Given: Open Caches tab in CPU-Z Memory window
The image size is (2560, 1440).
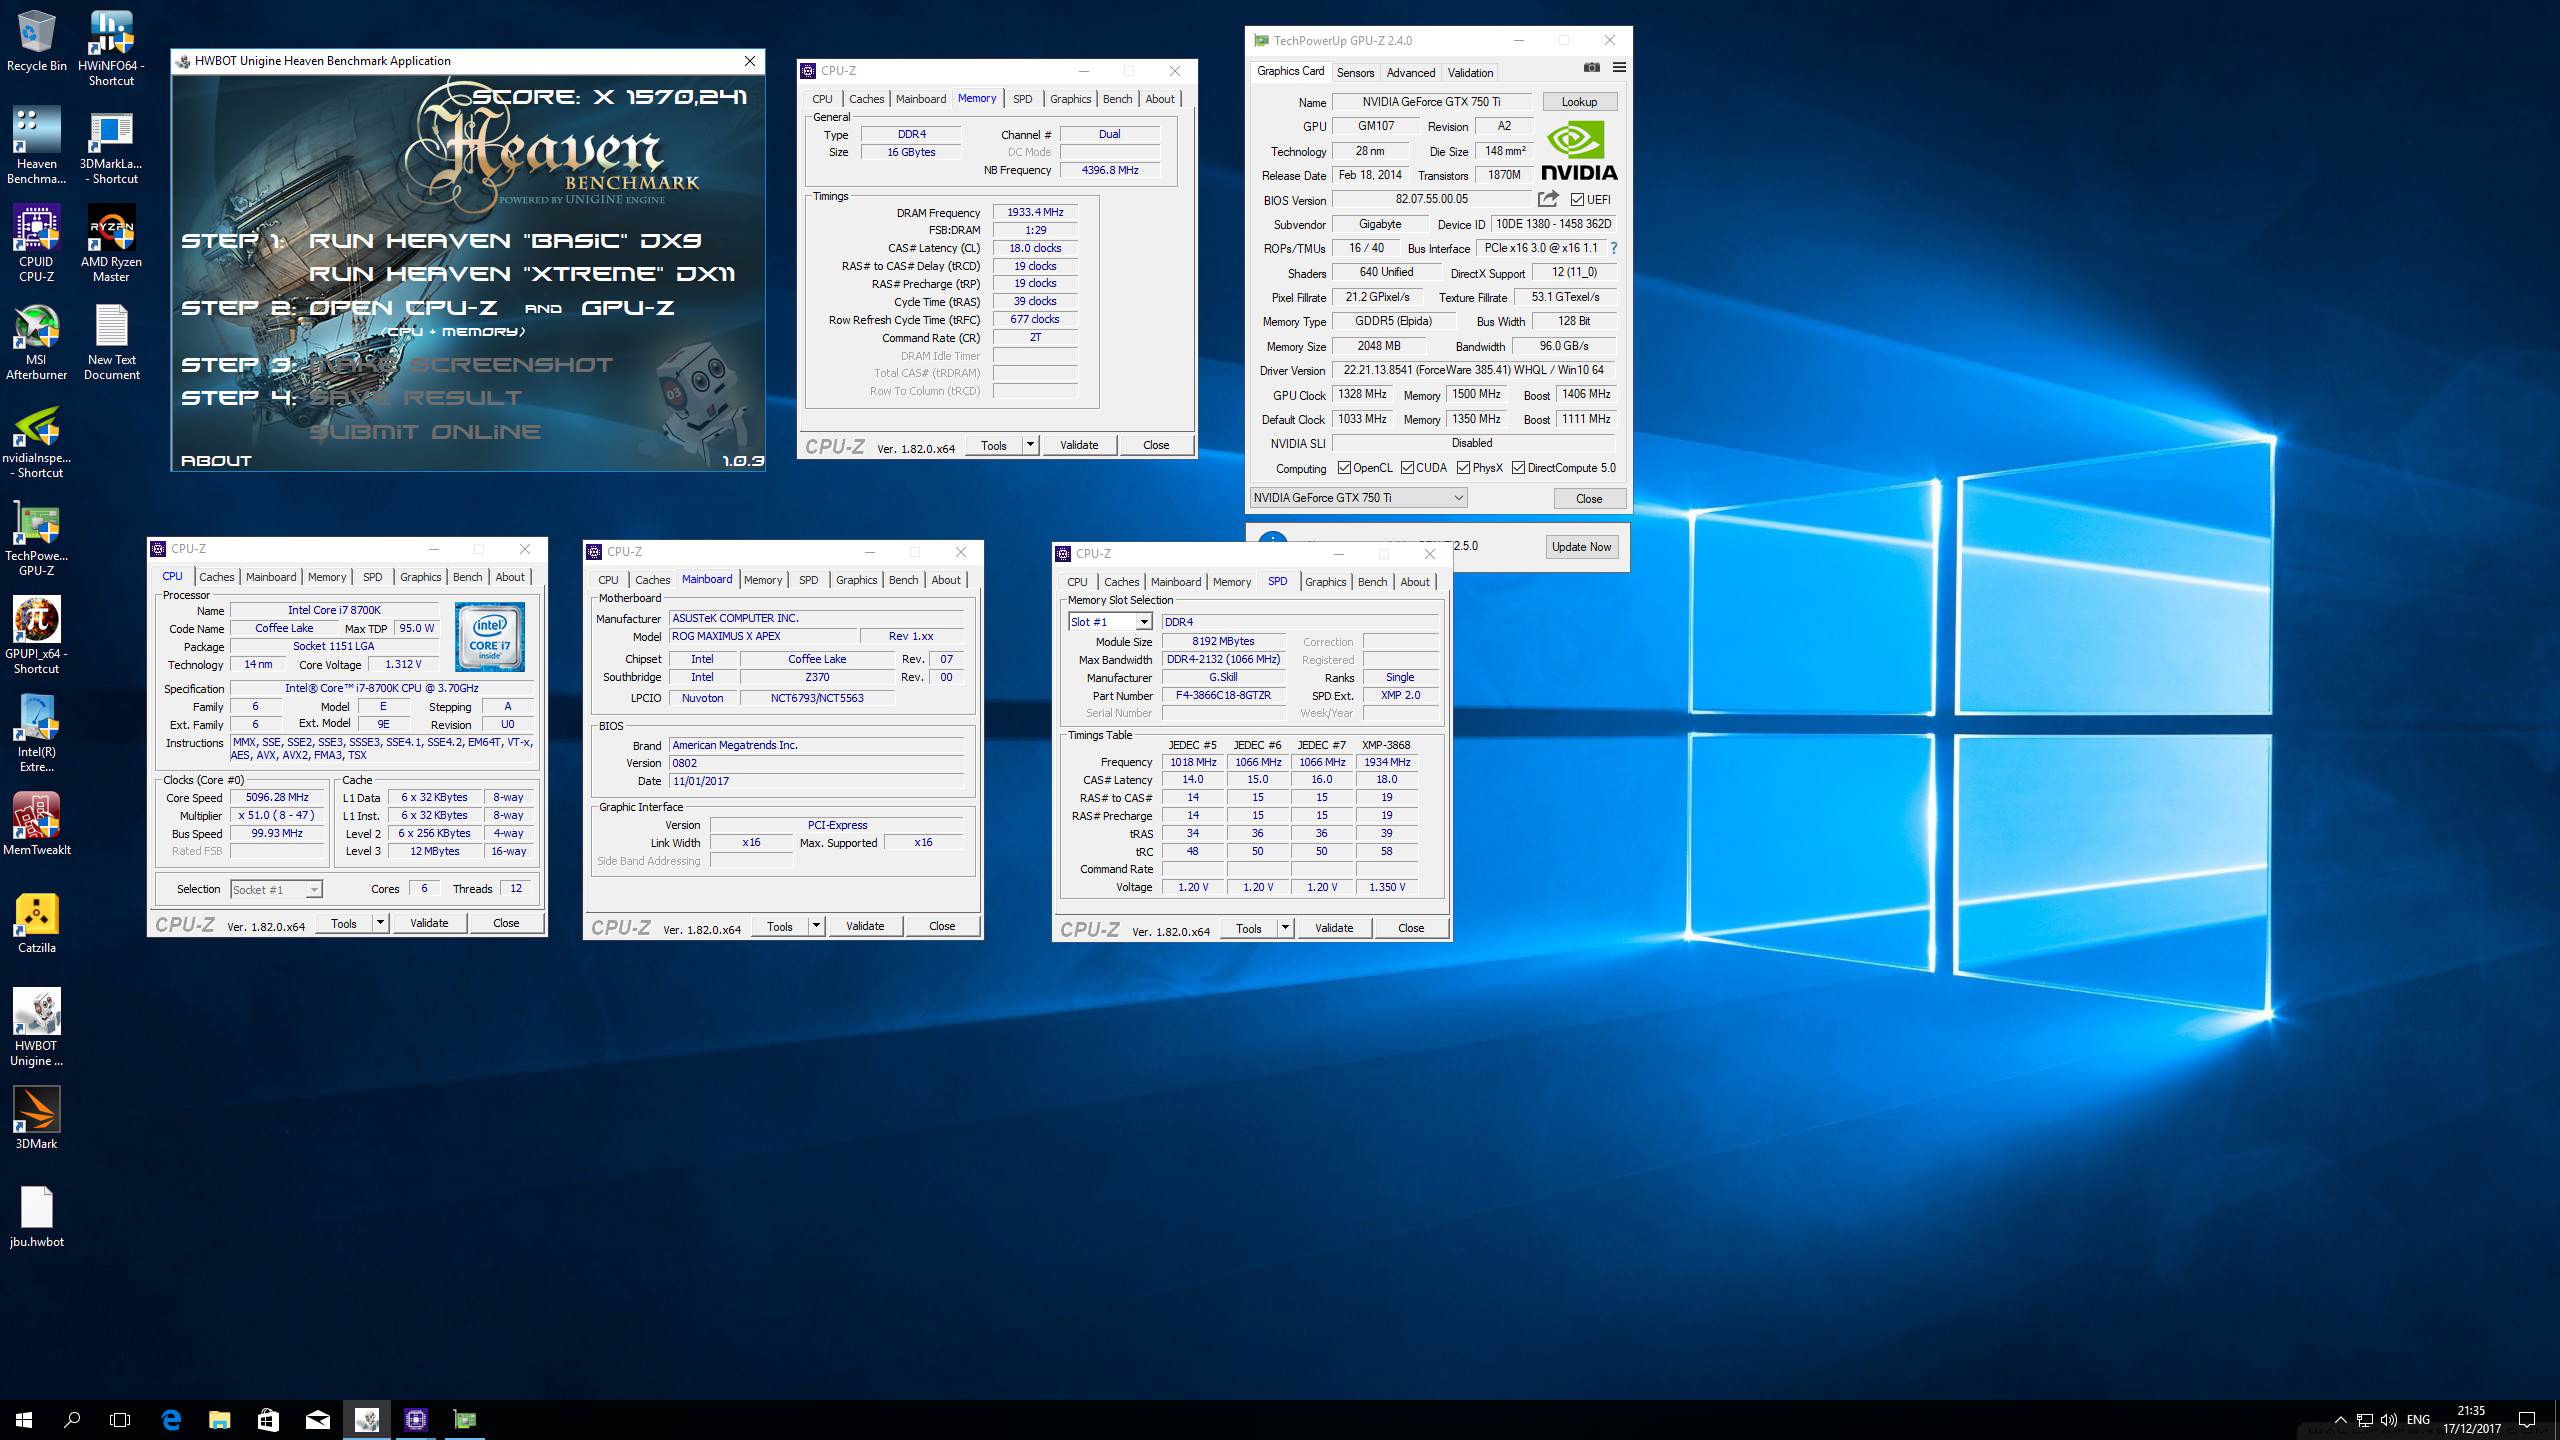Looking at the screenshot, I should pos(866,99).
